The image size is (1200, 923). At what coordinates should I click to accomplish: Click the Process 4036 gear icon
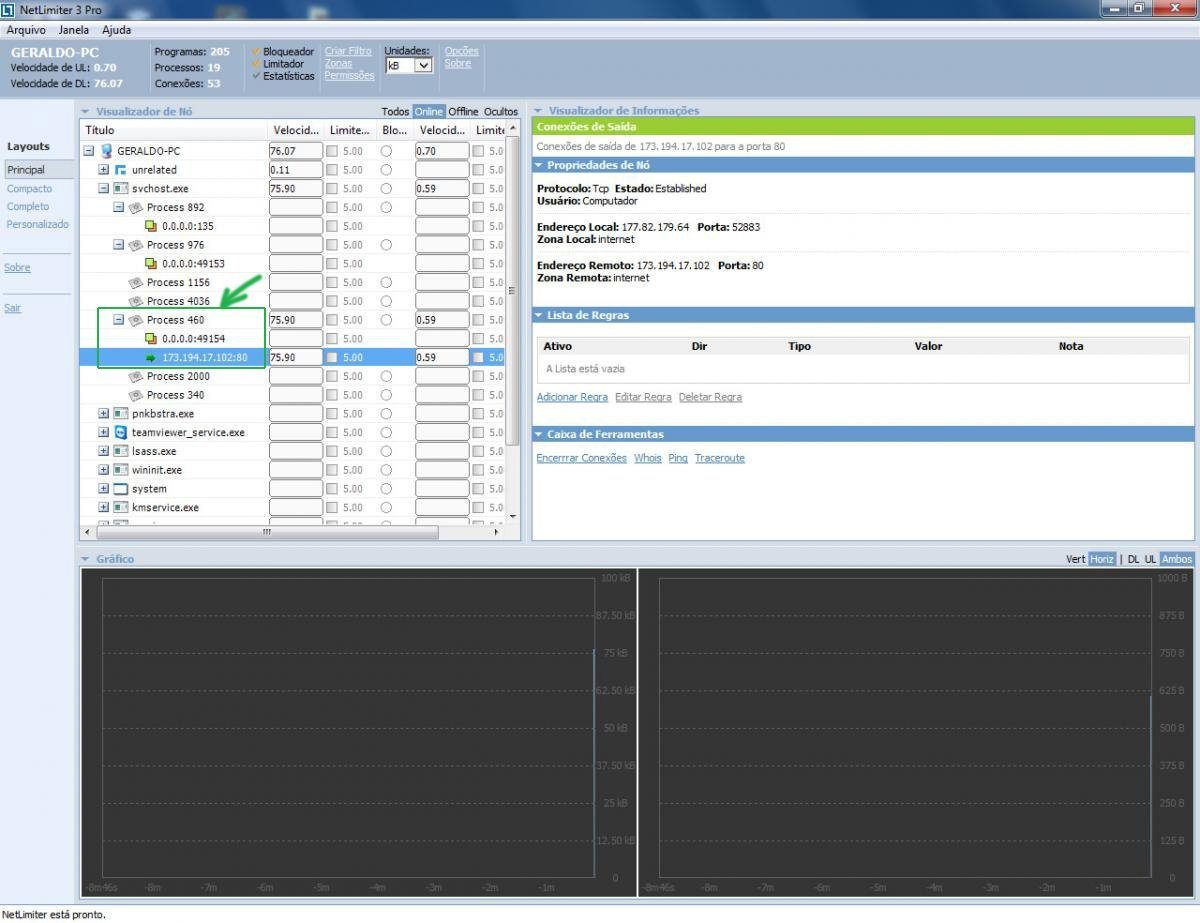136,301
